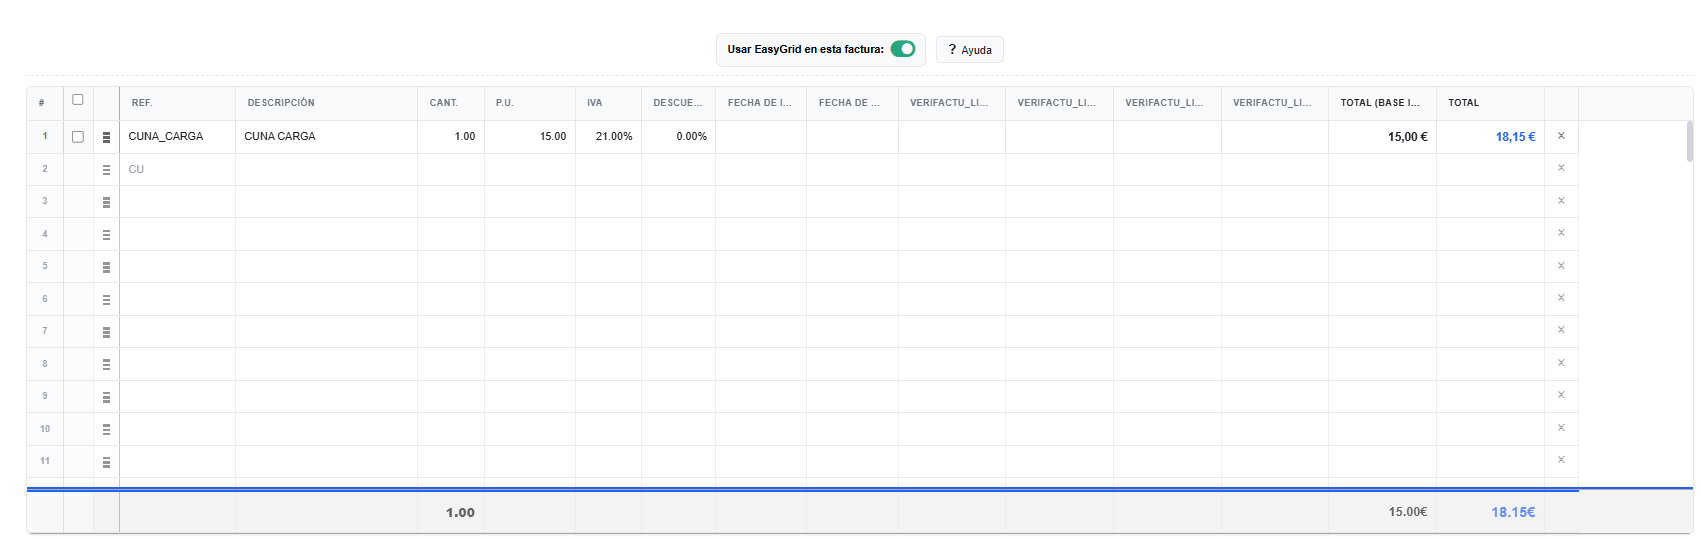Toggle the EasyGrid switch for this invoice
This screenshot has height=539, width=1701.
(x=903, y=49)
